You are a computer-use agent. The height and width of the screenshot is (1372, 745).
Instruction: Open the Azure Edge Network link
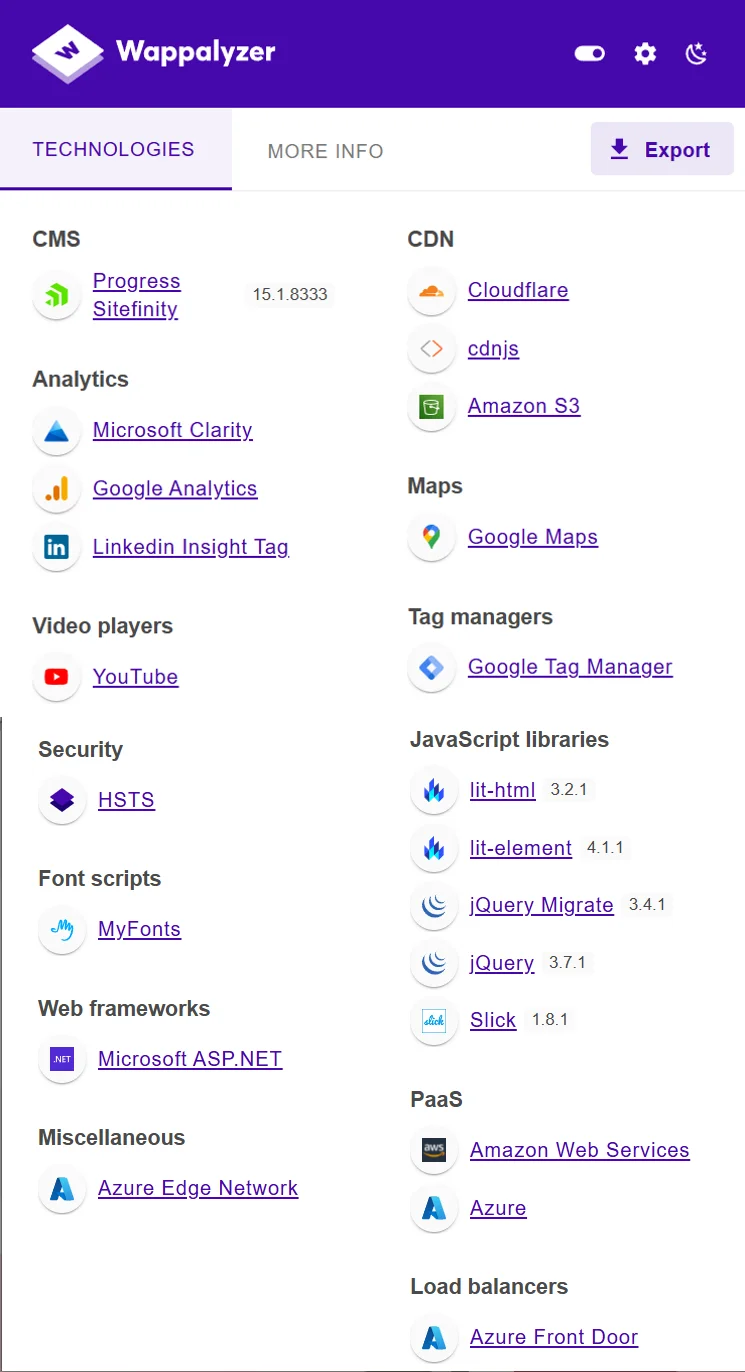point(198,1188)
